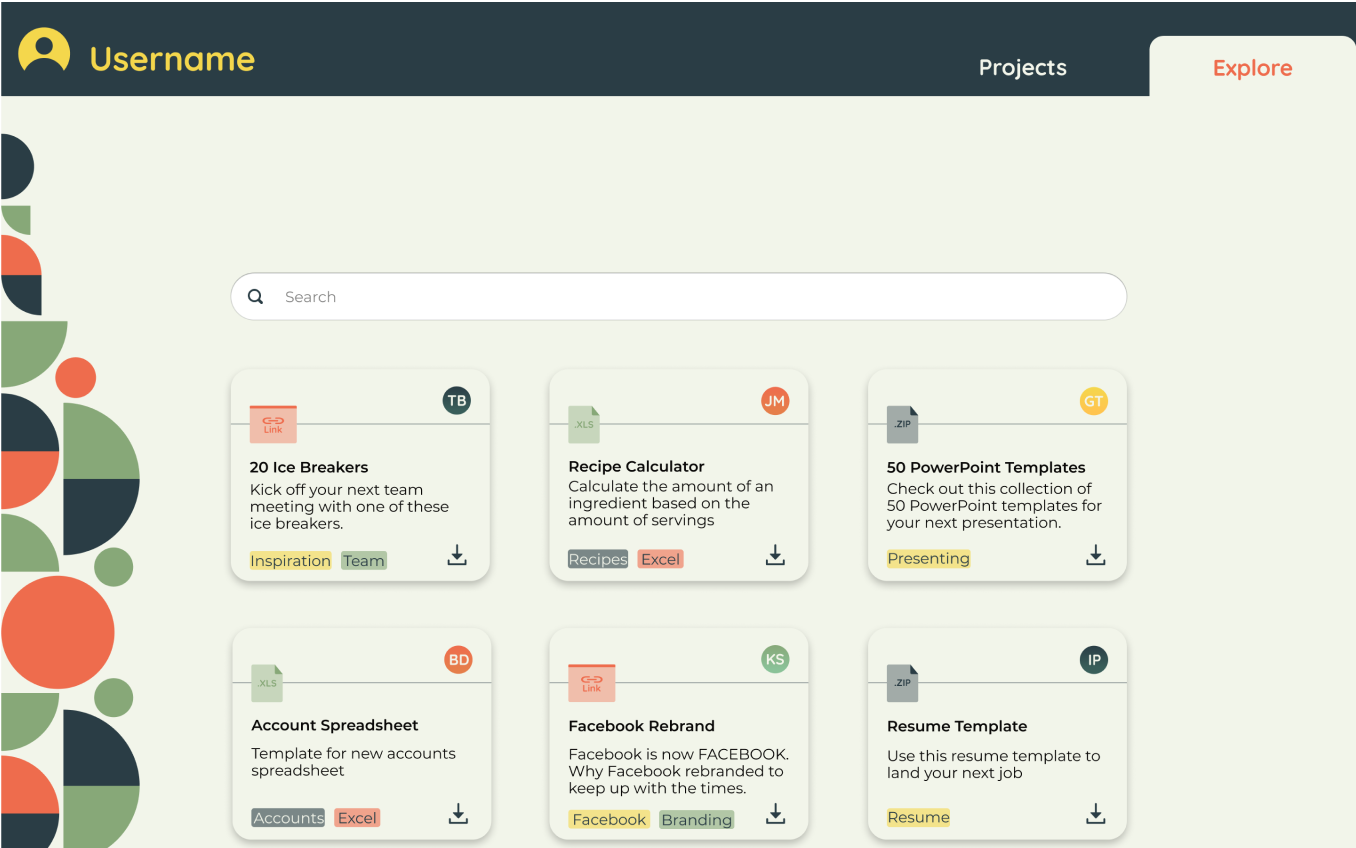1356x848 pixels.
Task: Click the search magnifier icon
Action: click(256, 297)
